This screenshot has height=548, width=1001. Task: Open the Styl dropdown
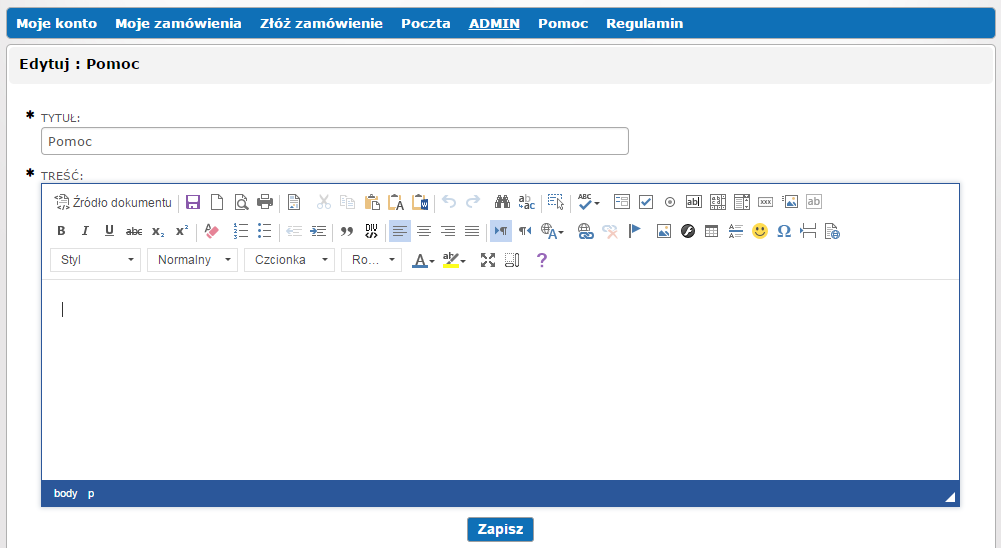(95, 260)
